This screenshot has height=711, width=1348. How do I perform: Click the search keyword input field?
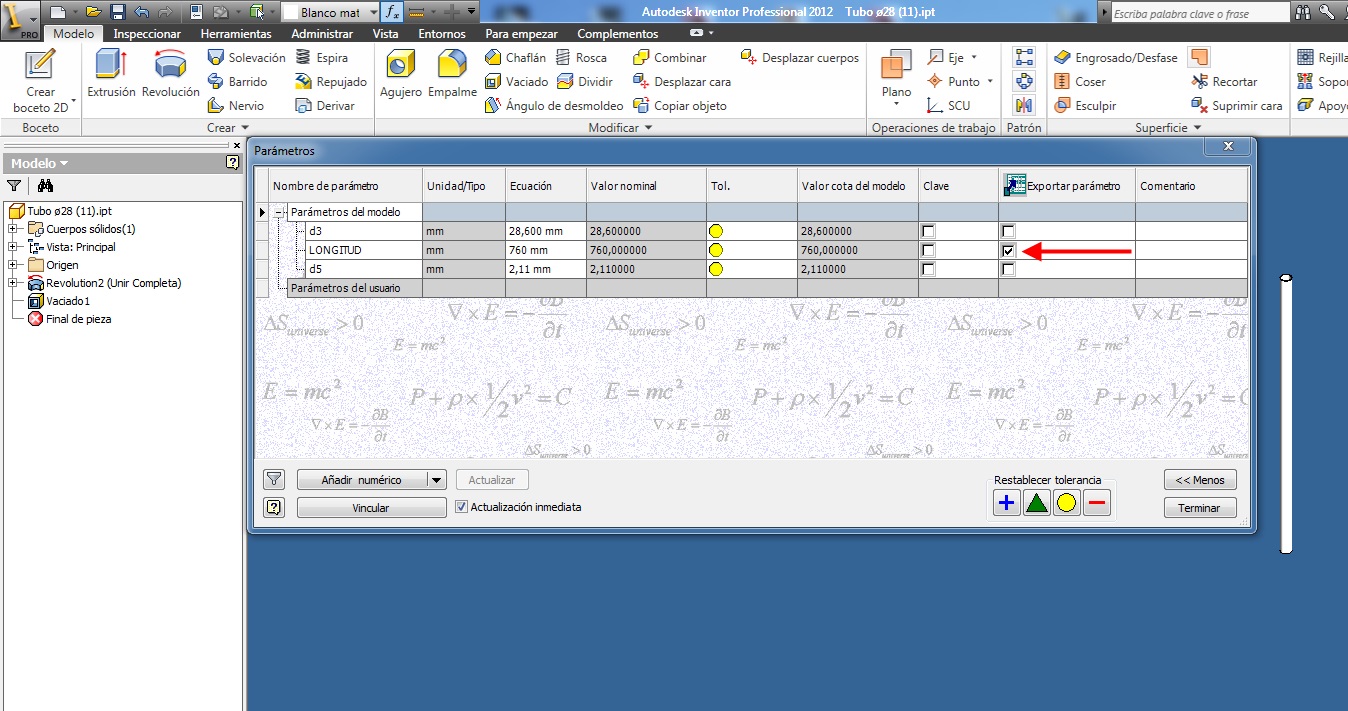tap(1200, 13)
